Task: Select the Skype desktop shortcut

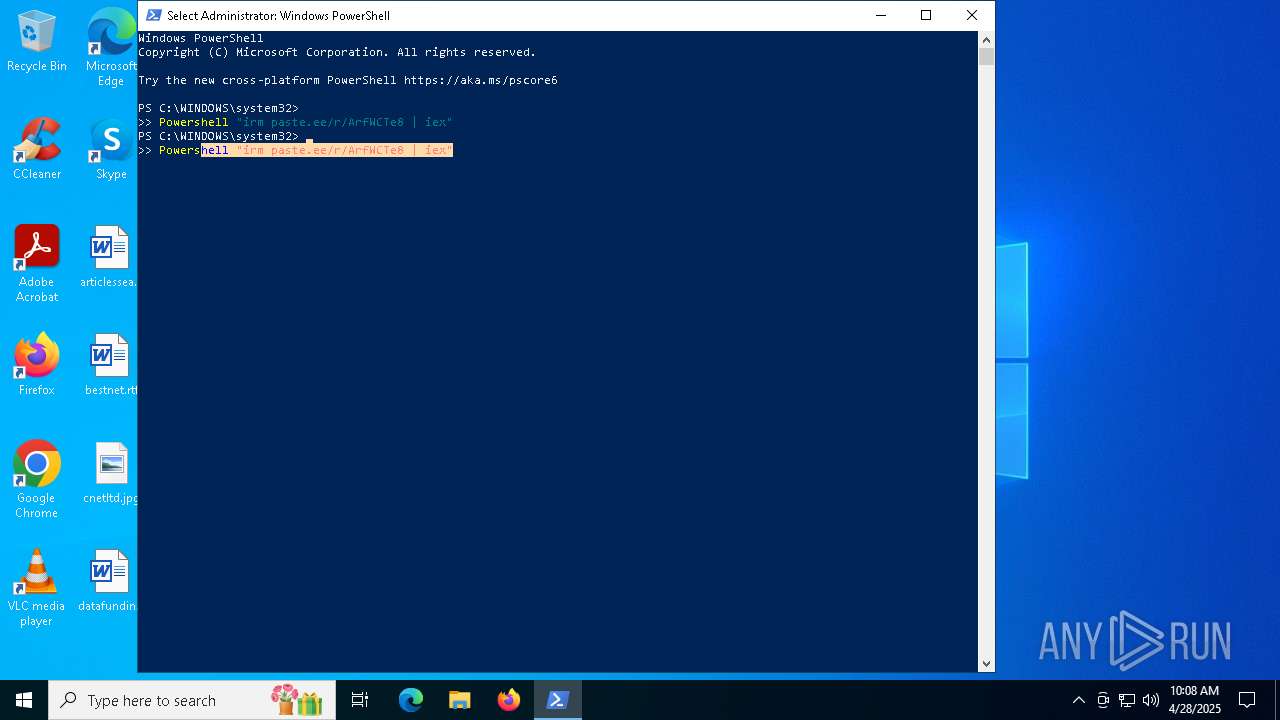Action: [110, 150]
